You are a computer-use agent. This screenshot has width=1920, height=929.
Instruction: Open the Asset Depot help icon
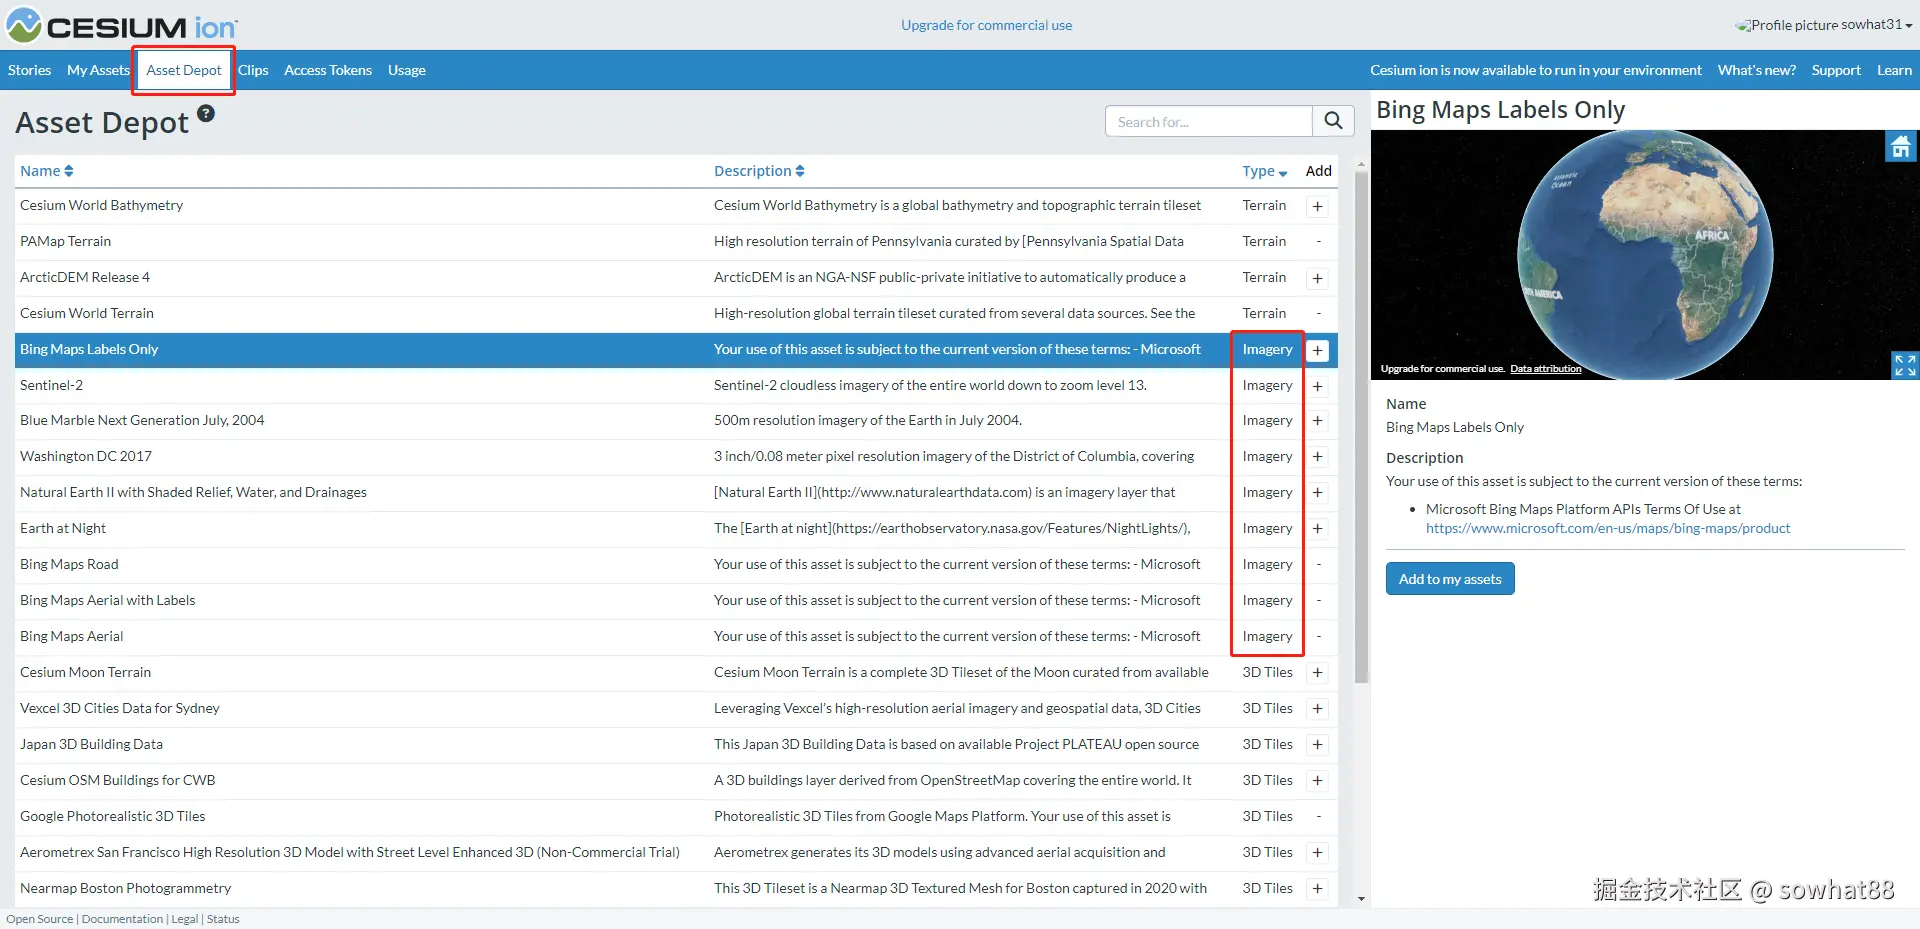tap(206, 113)
